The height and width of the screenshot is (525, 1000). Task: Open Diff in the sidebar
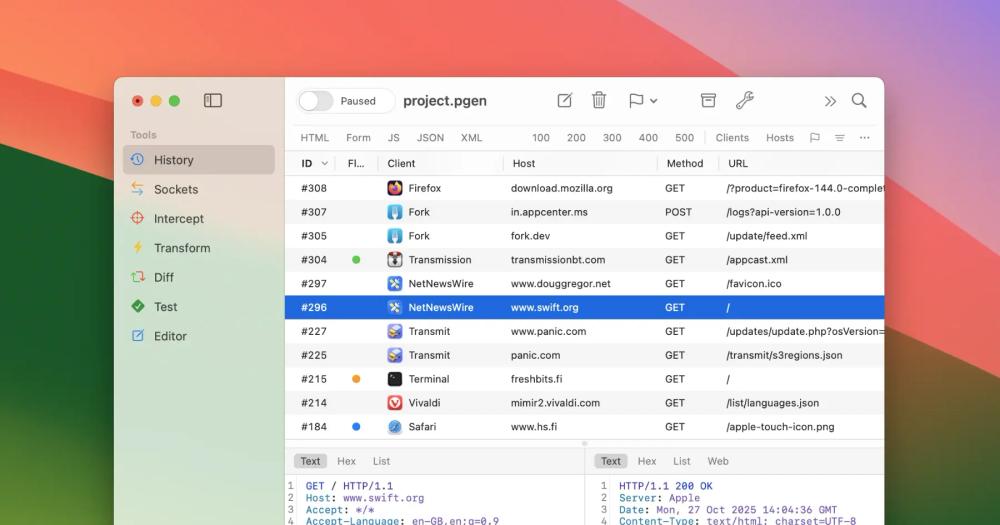(x=199, y=277)
